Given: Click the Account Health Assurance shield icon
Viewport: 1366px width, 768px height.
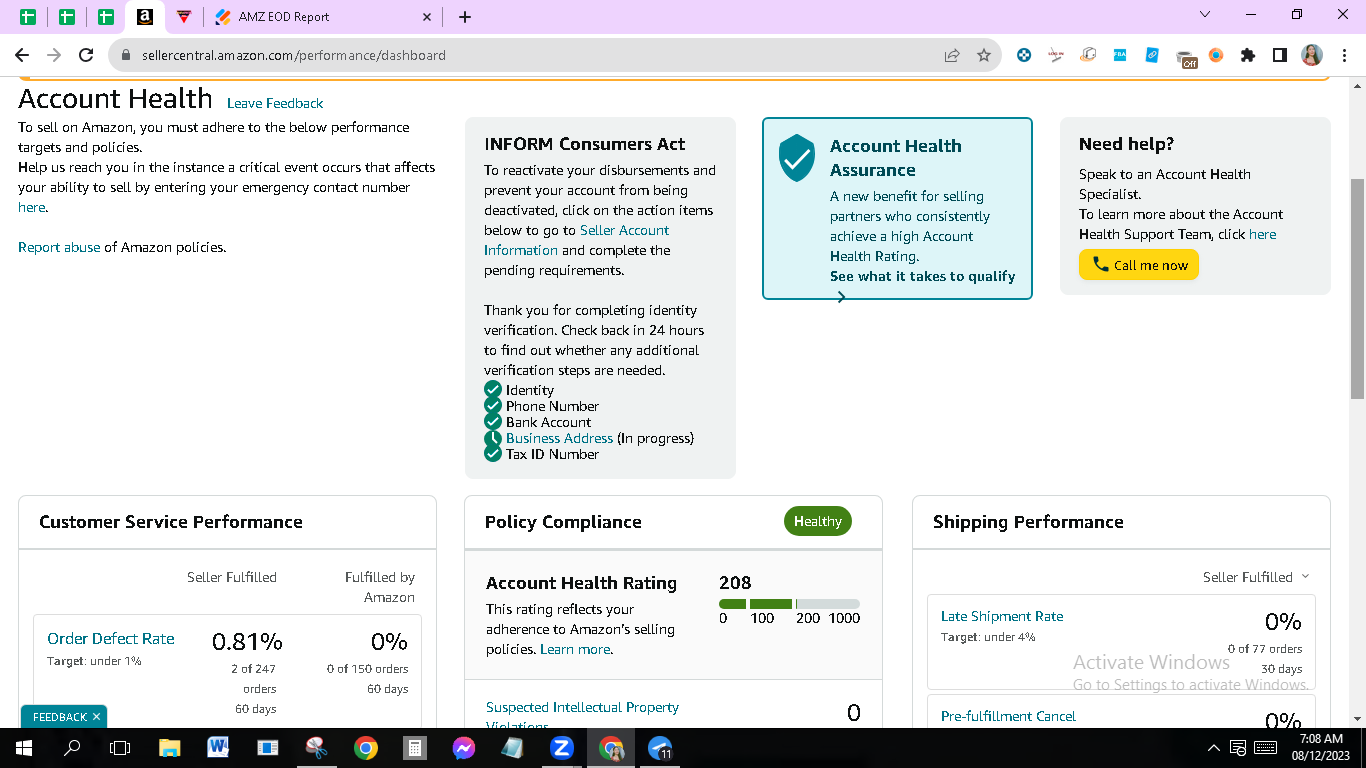Looking at the screenshot, I should (x=797, y=159).
